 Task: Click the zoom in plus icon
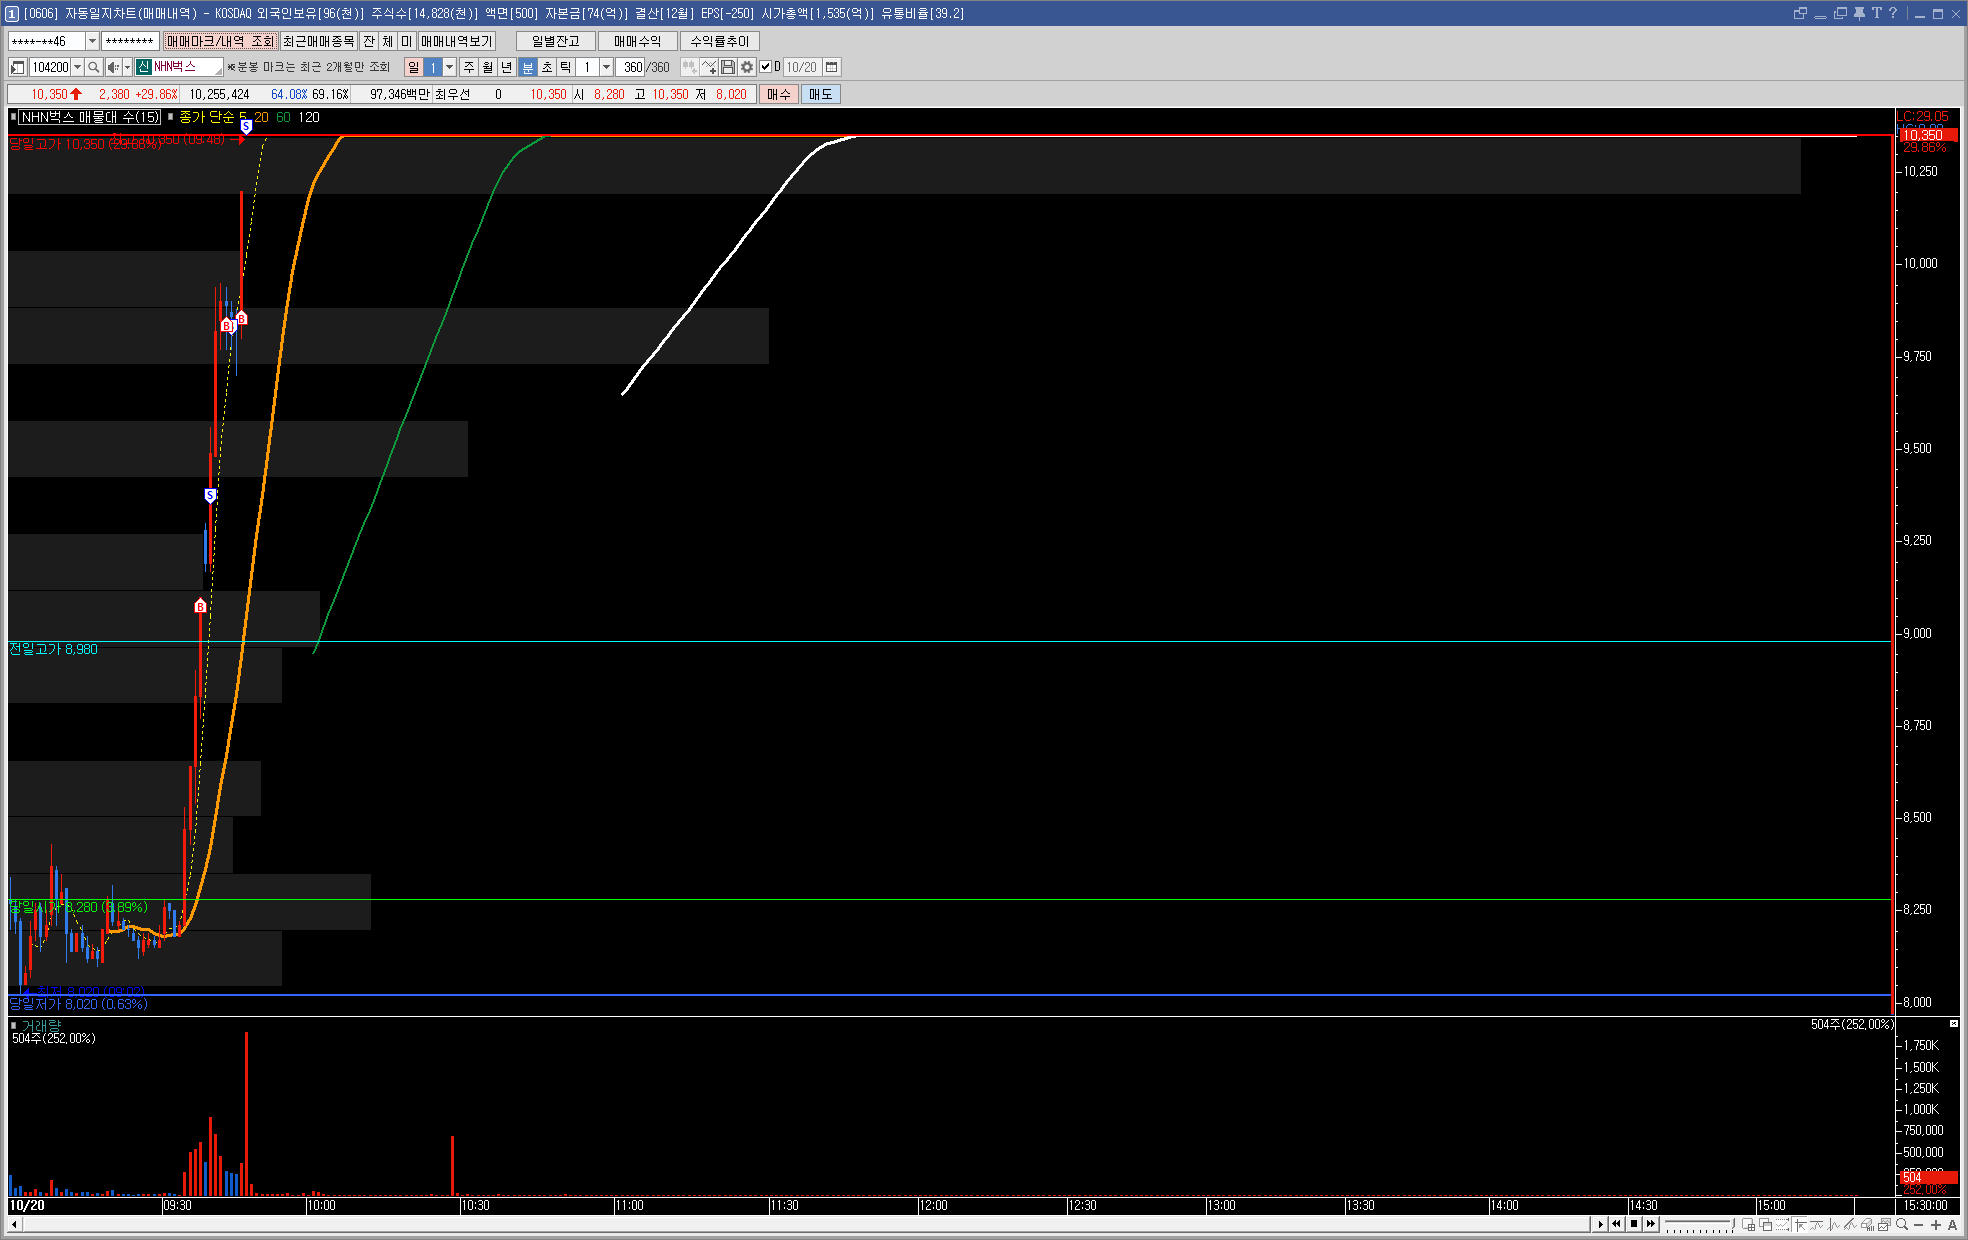(1936, 1224)
